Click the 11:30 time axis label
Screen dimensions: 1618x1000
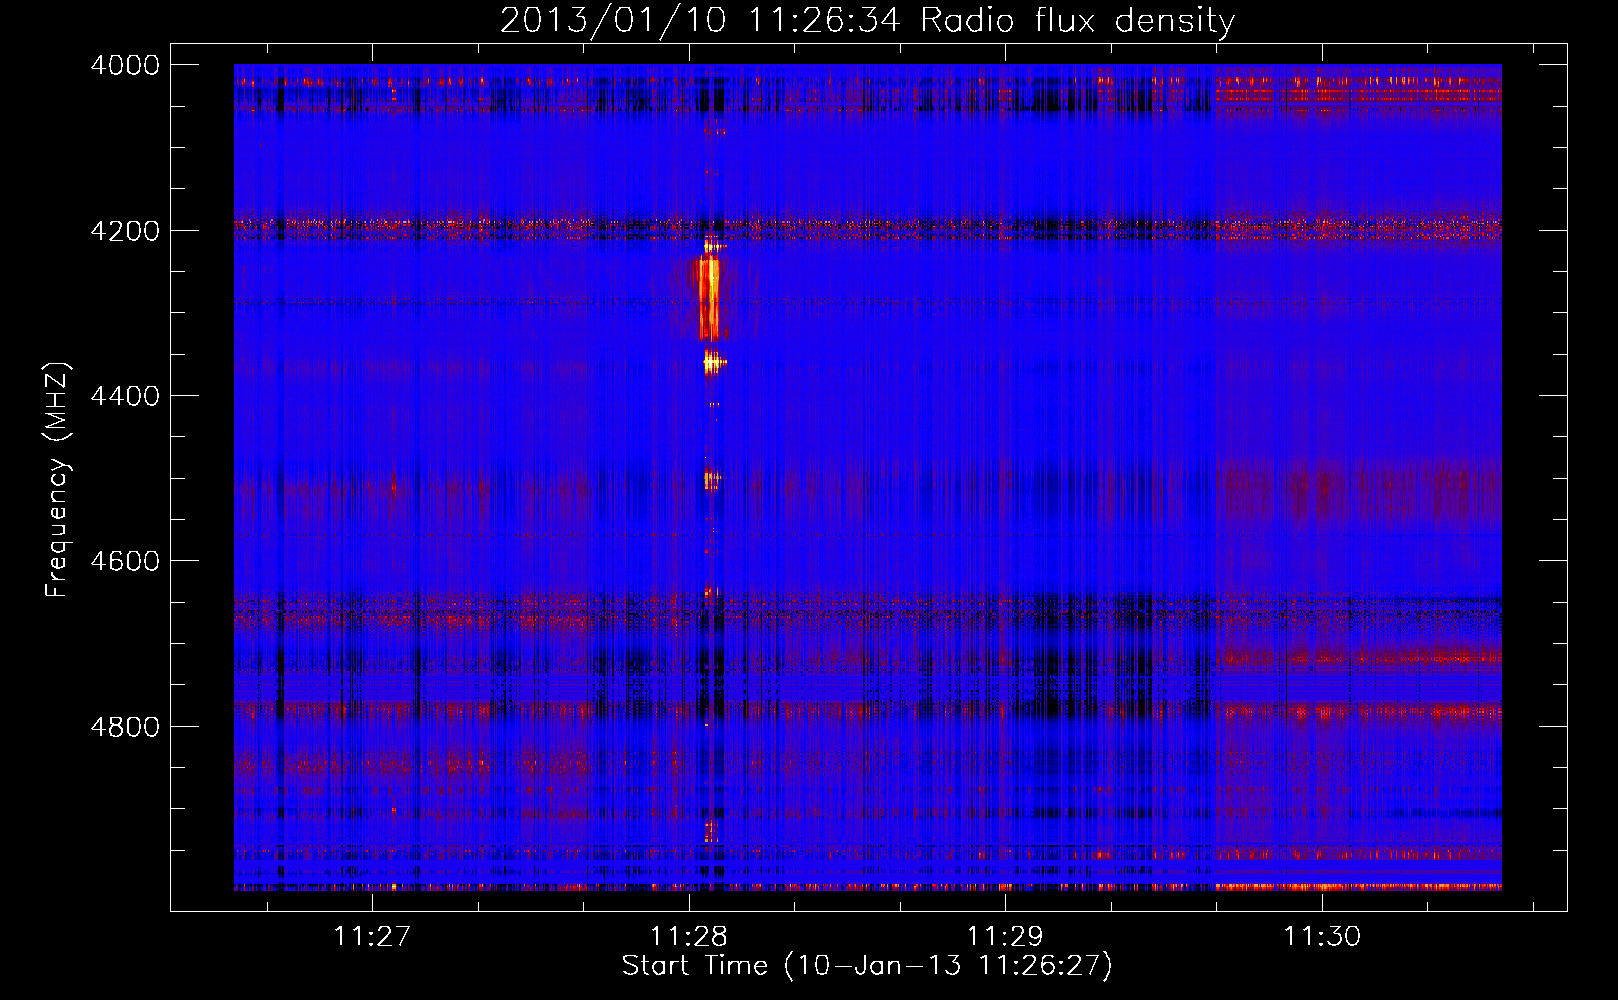pos(1322,936)
